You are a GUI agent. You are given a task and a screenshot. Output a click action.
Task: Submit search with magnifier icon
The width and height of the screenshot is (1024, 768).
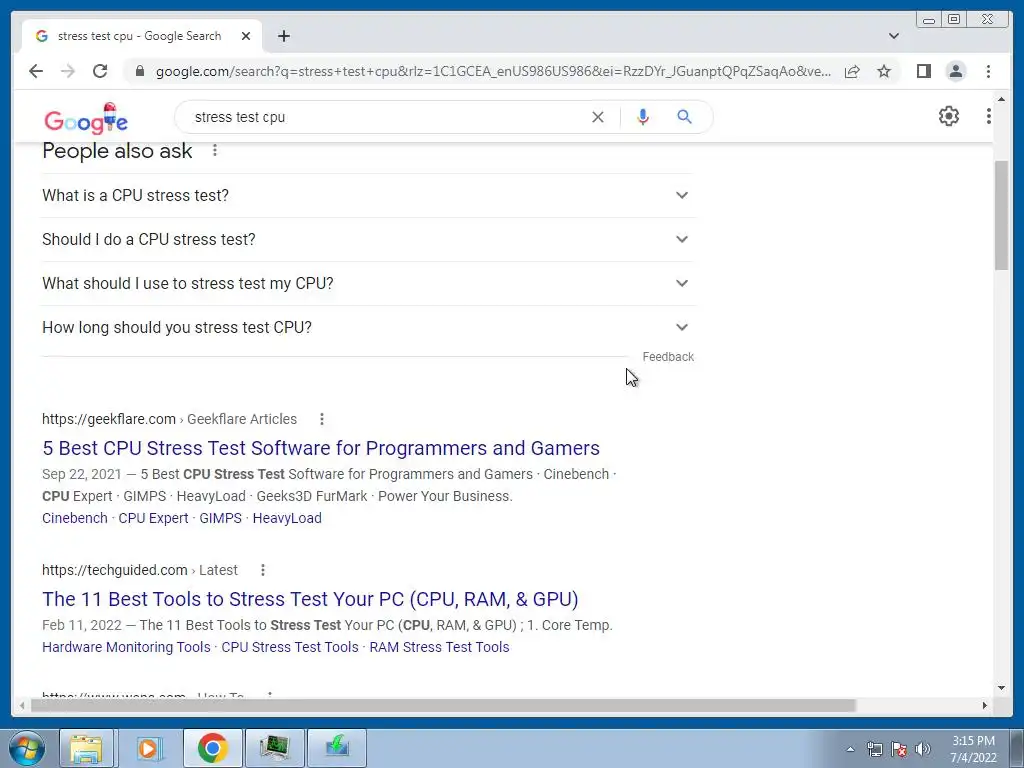click(684, 117)
